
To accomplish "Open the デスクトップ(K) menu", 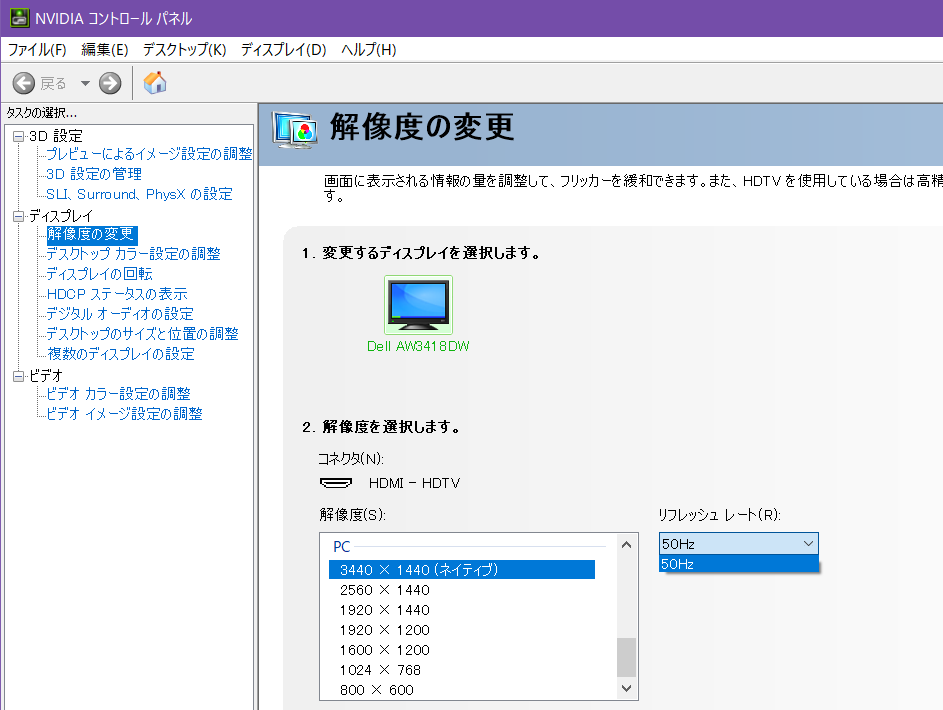I will coord(185,50).
